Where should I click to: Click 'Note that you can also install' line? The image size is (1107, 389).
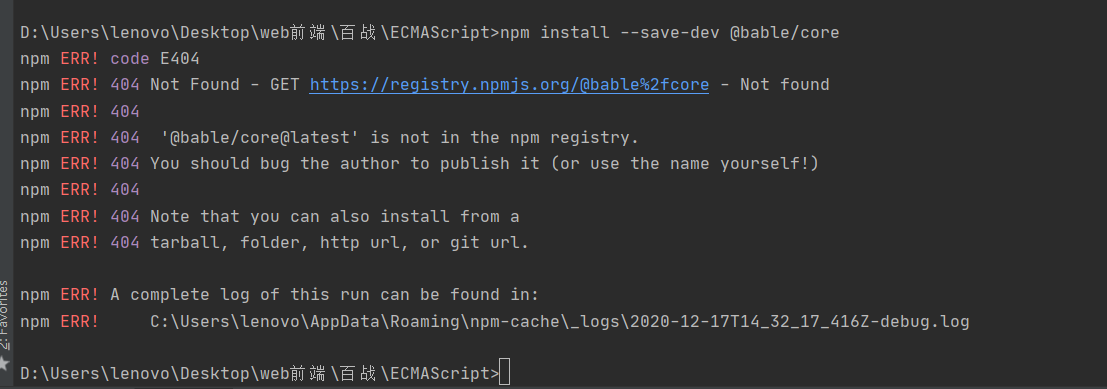(x=335, y=217)
